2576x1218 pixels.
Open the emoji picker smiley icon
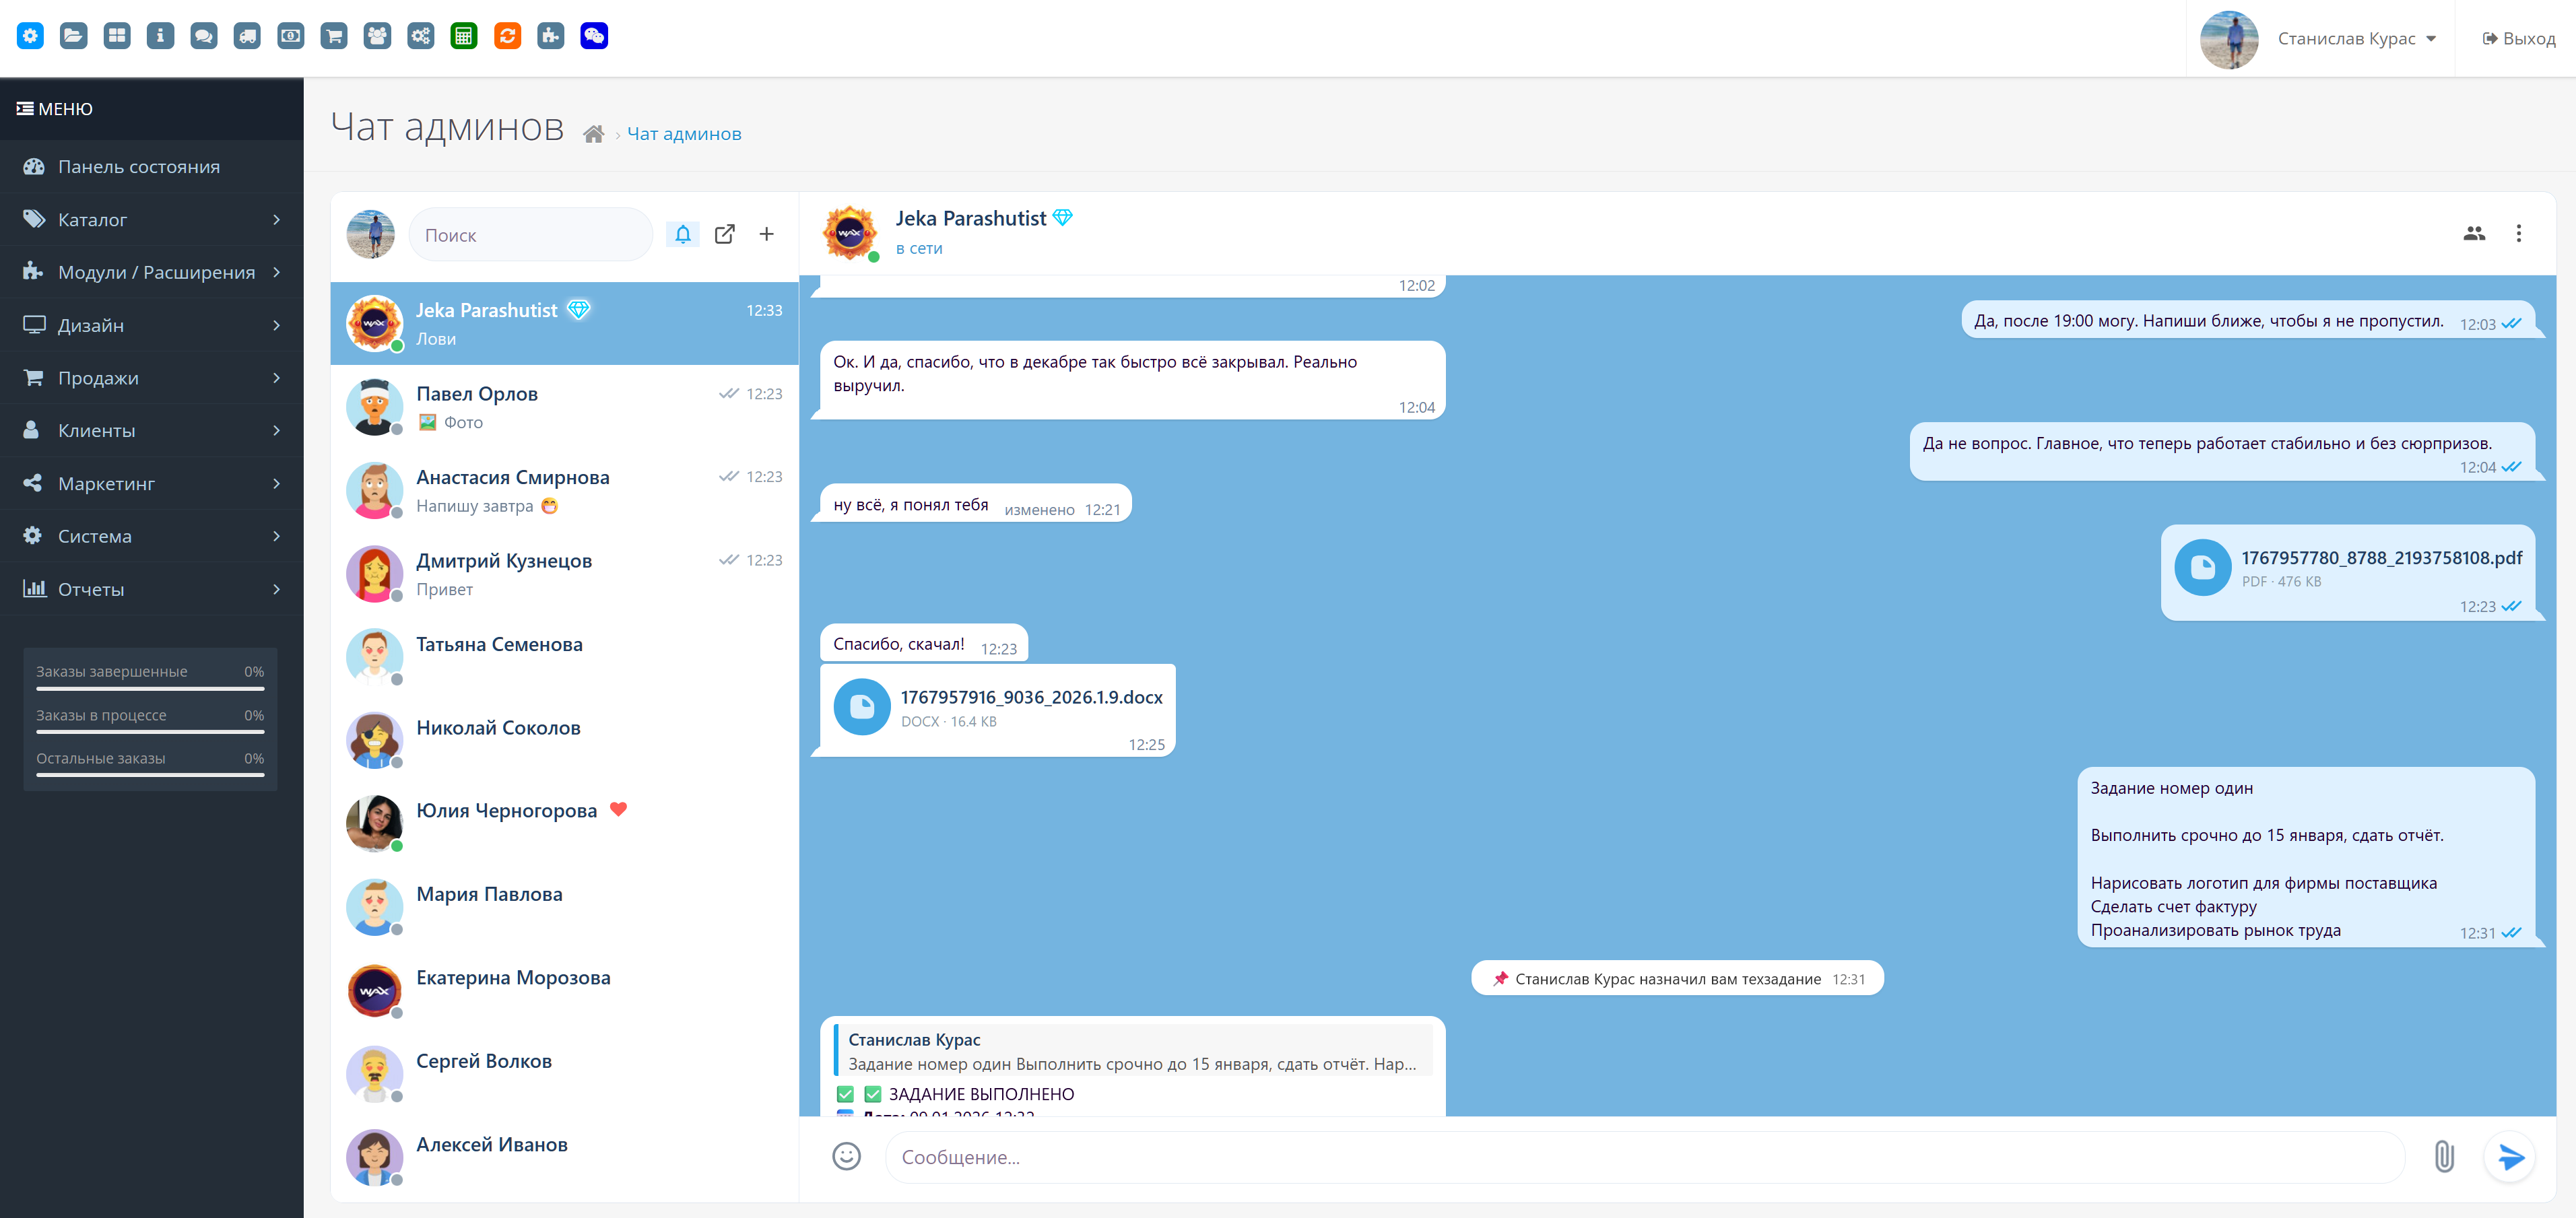coord(846,1157)
